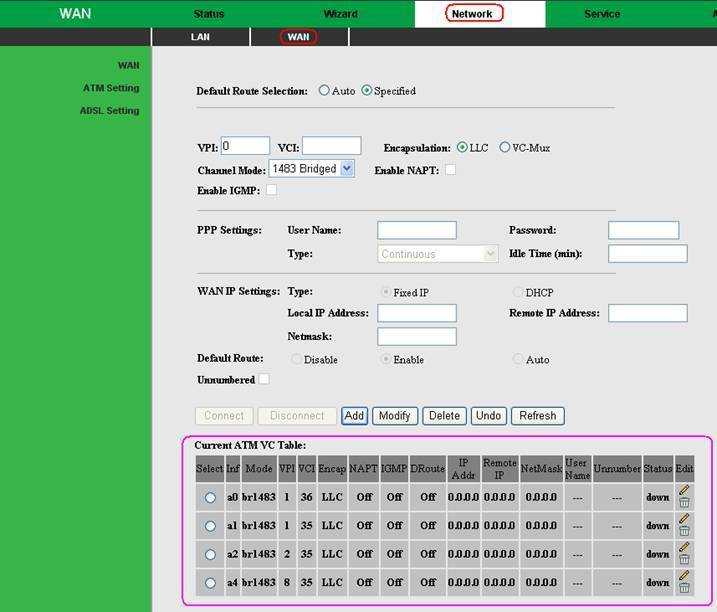The image size is (717, 612).
Task: Open ATM Setting in the sidebar
Action: (110, 88)
